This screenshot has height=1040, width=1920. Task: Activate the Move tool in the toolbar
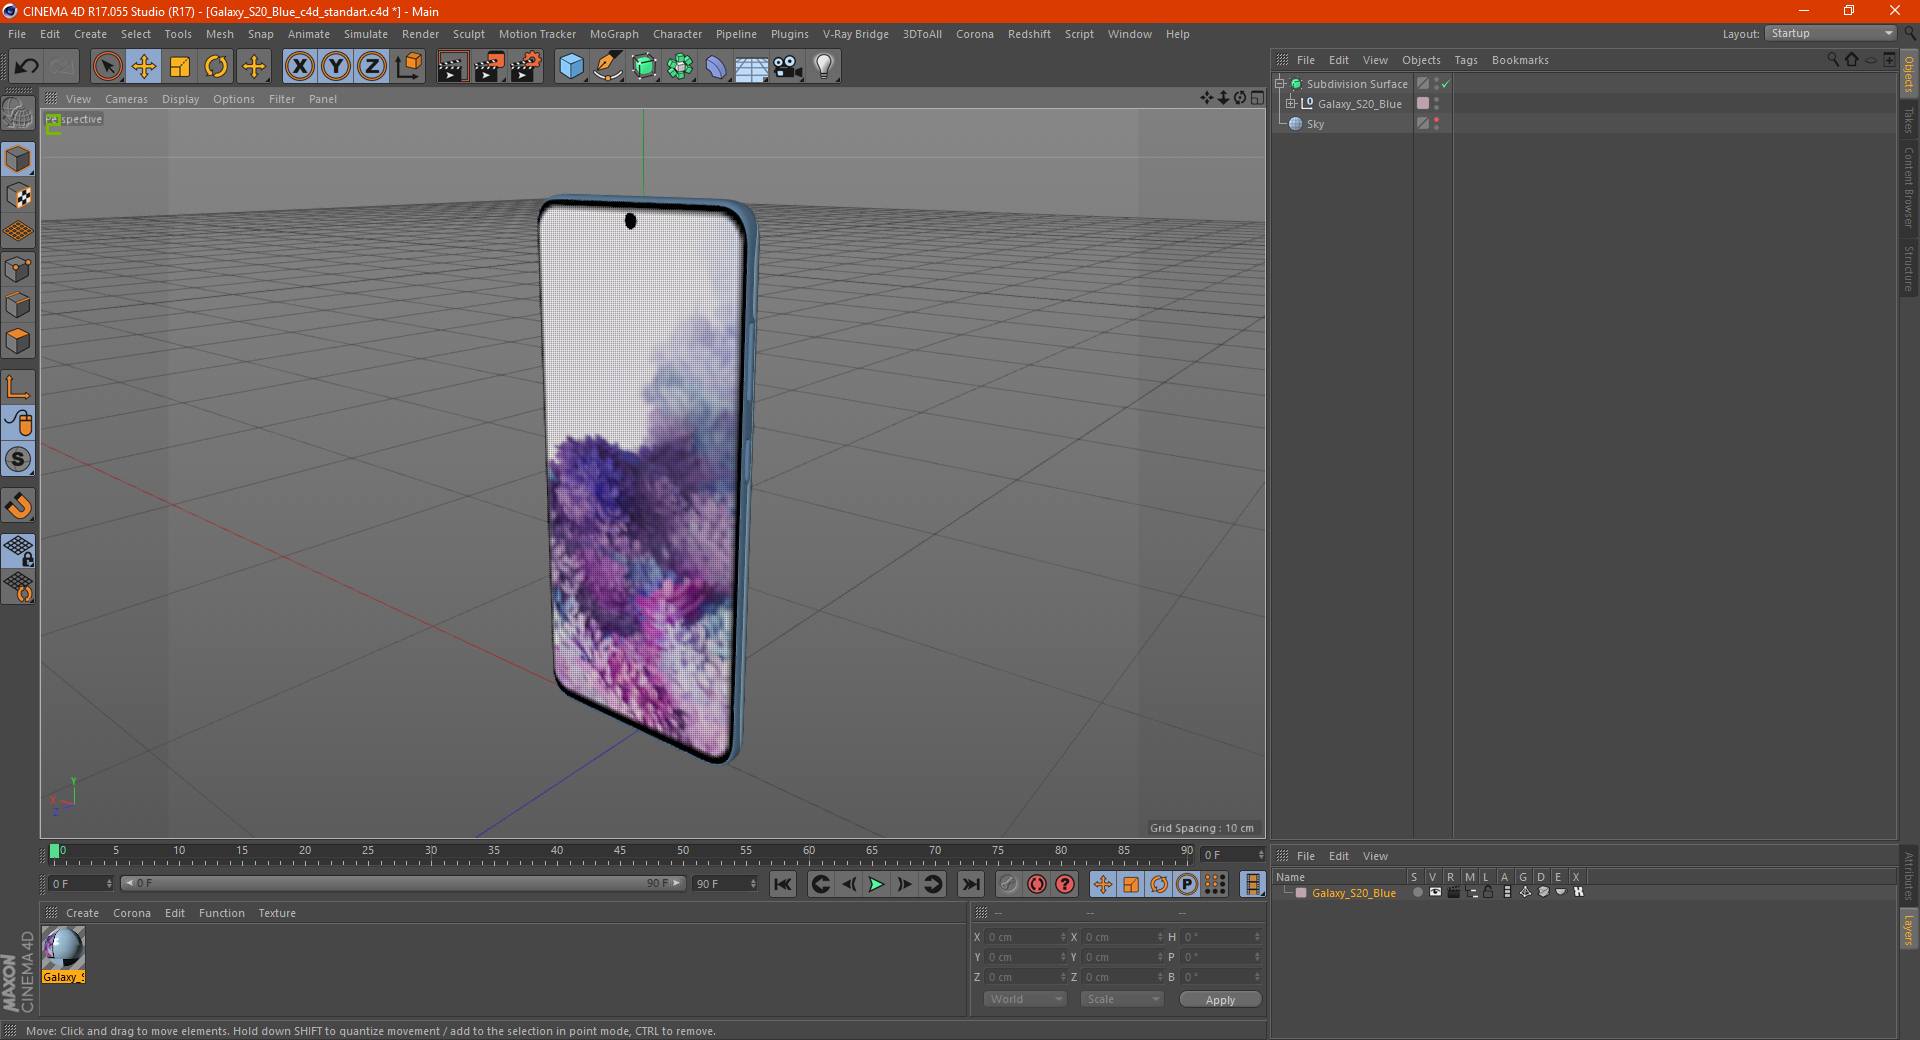144,67
